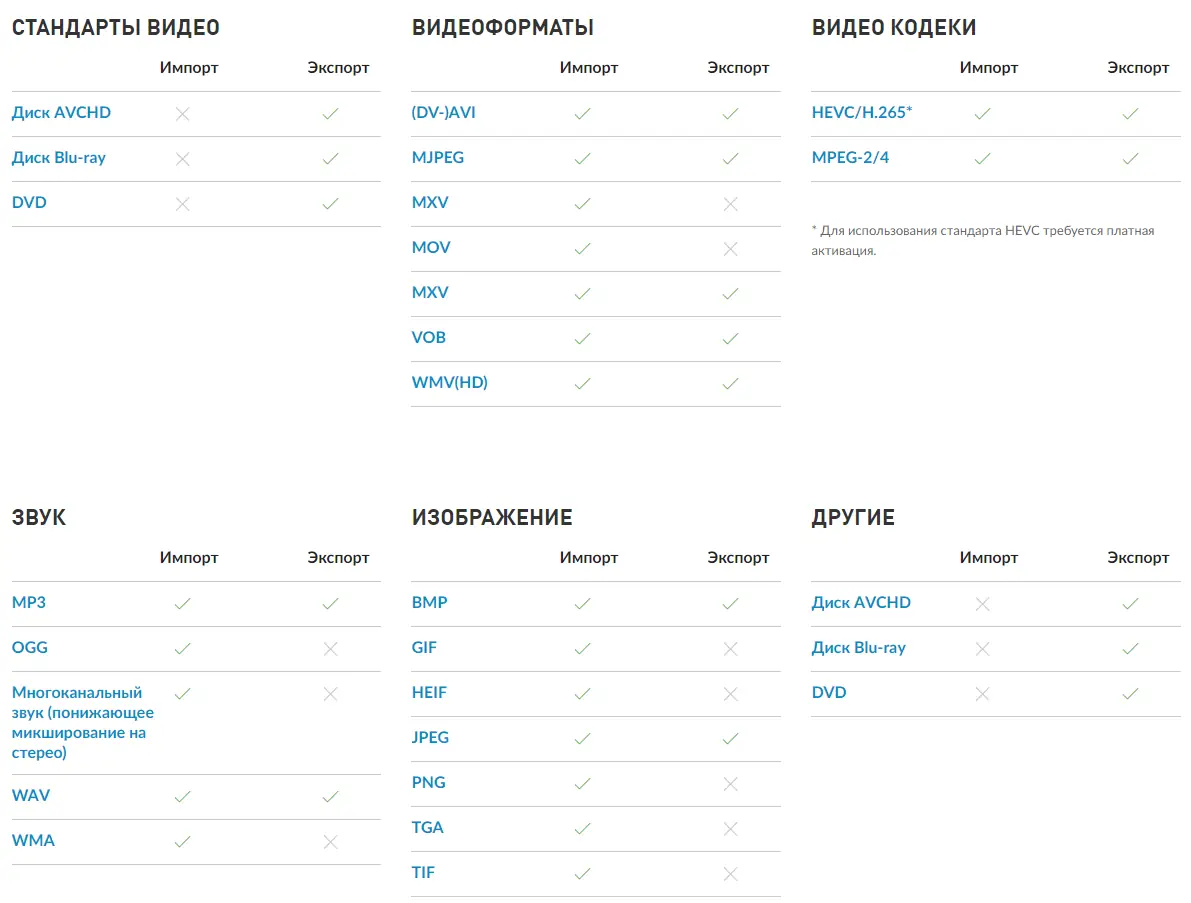The width and height of the screenshot is (1191, 903).
Task: Click the import checkmark for HEVC/H.265
Action: [982, 114]
